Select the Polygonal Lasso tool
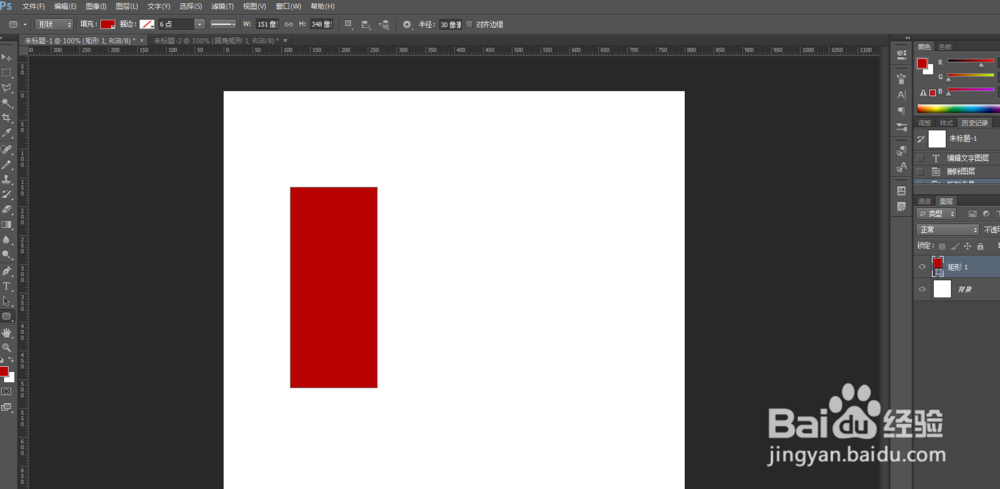 (x=6, y=87)
